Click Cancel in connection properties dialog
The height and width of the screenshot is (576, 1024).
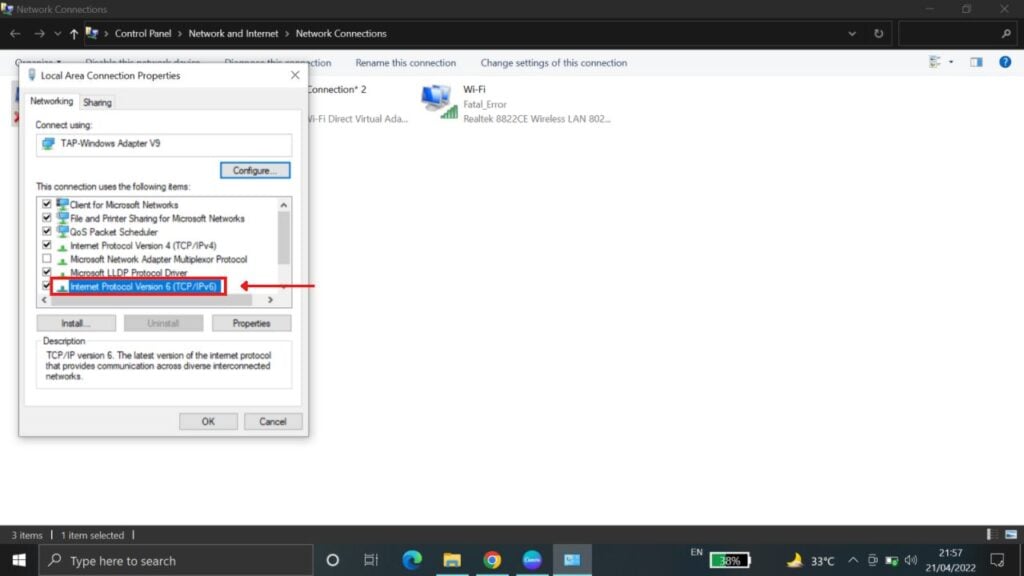272,422
